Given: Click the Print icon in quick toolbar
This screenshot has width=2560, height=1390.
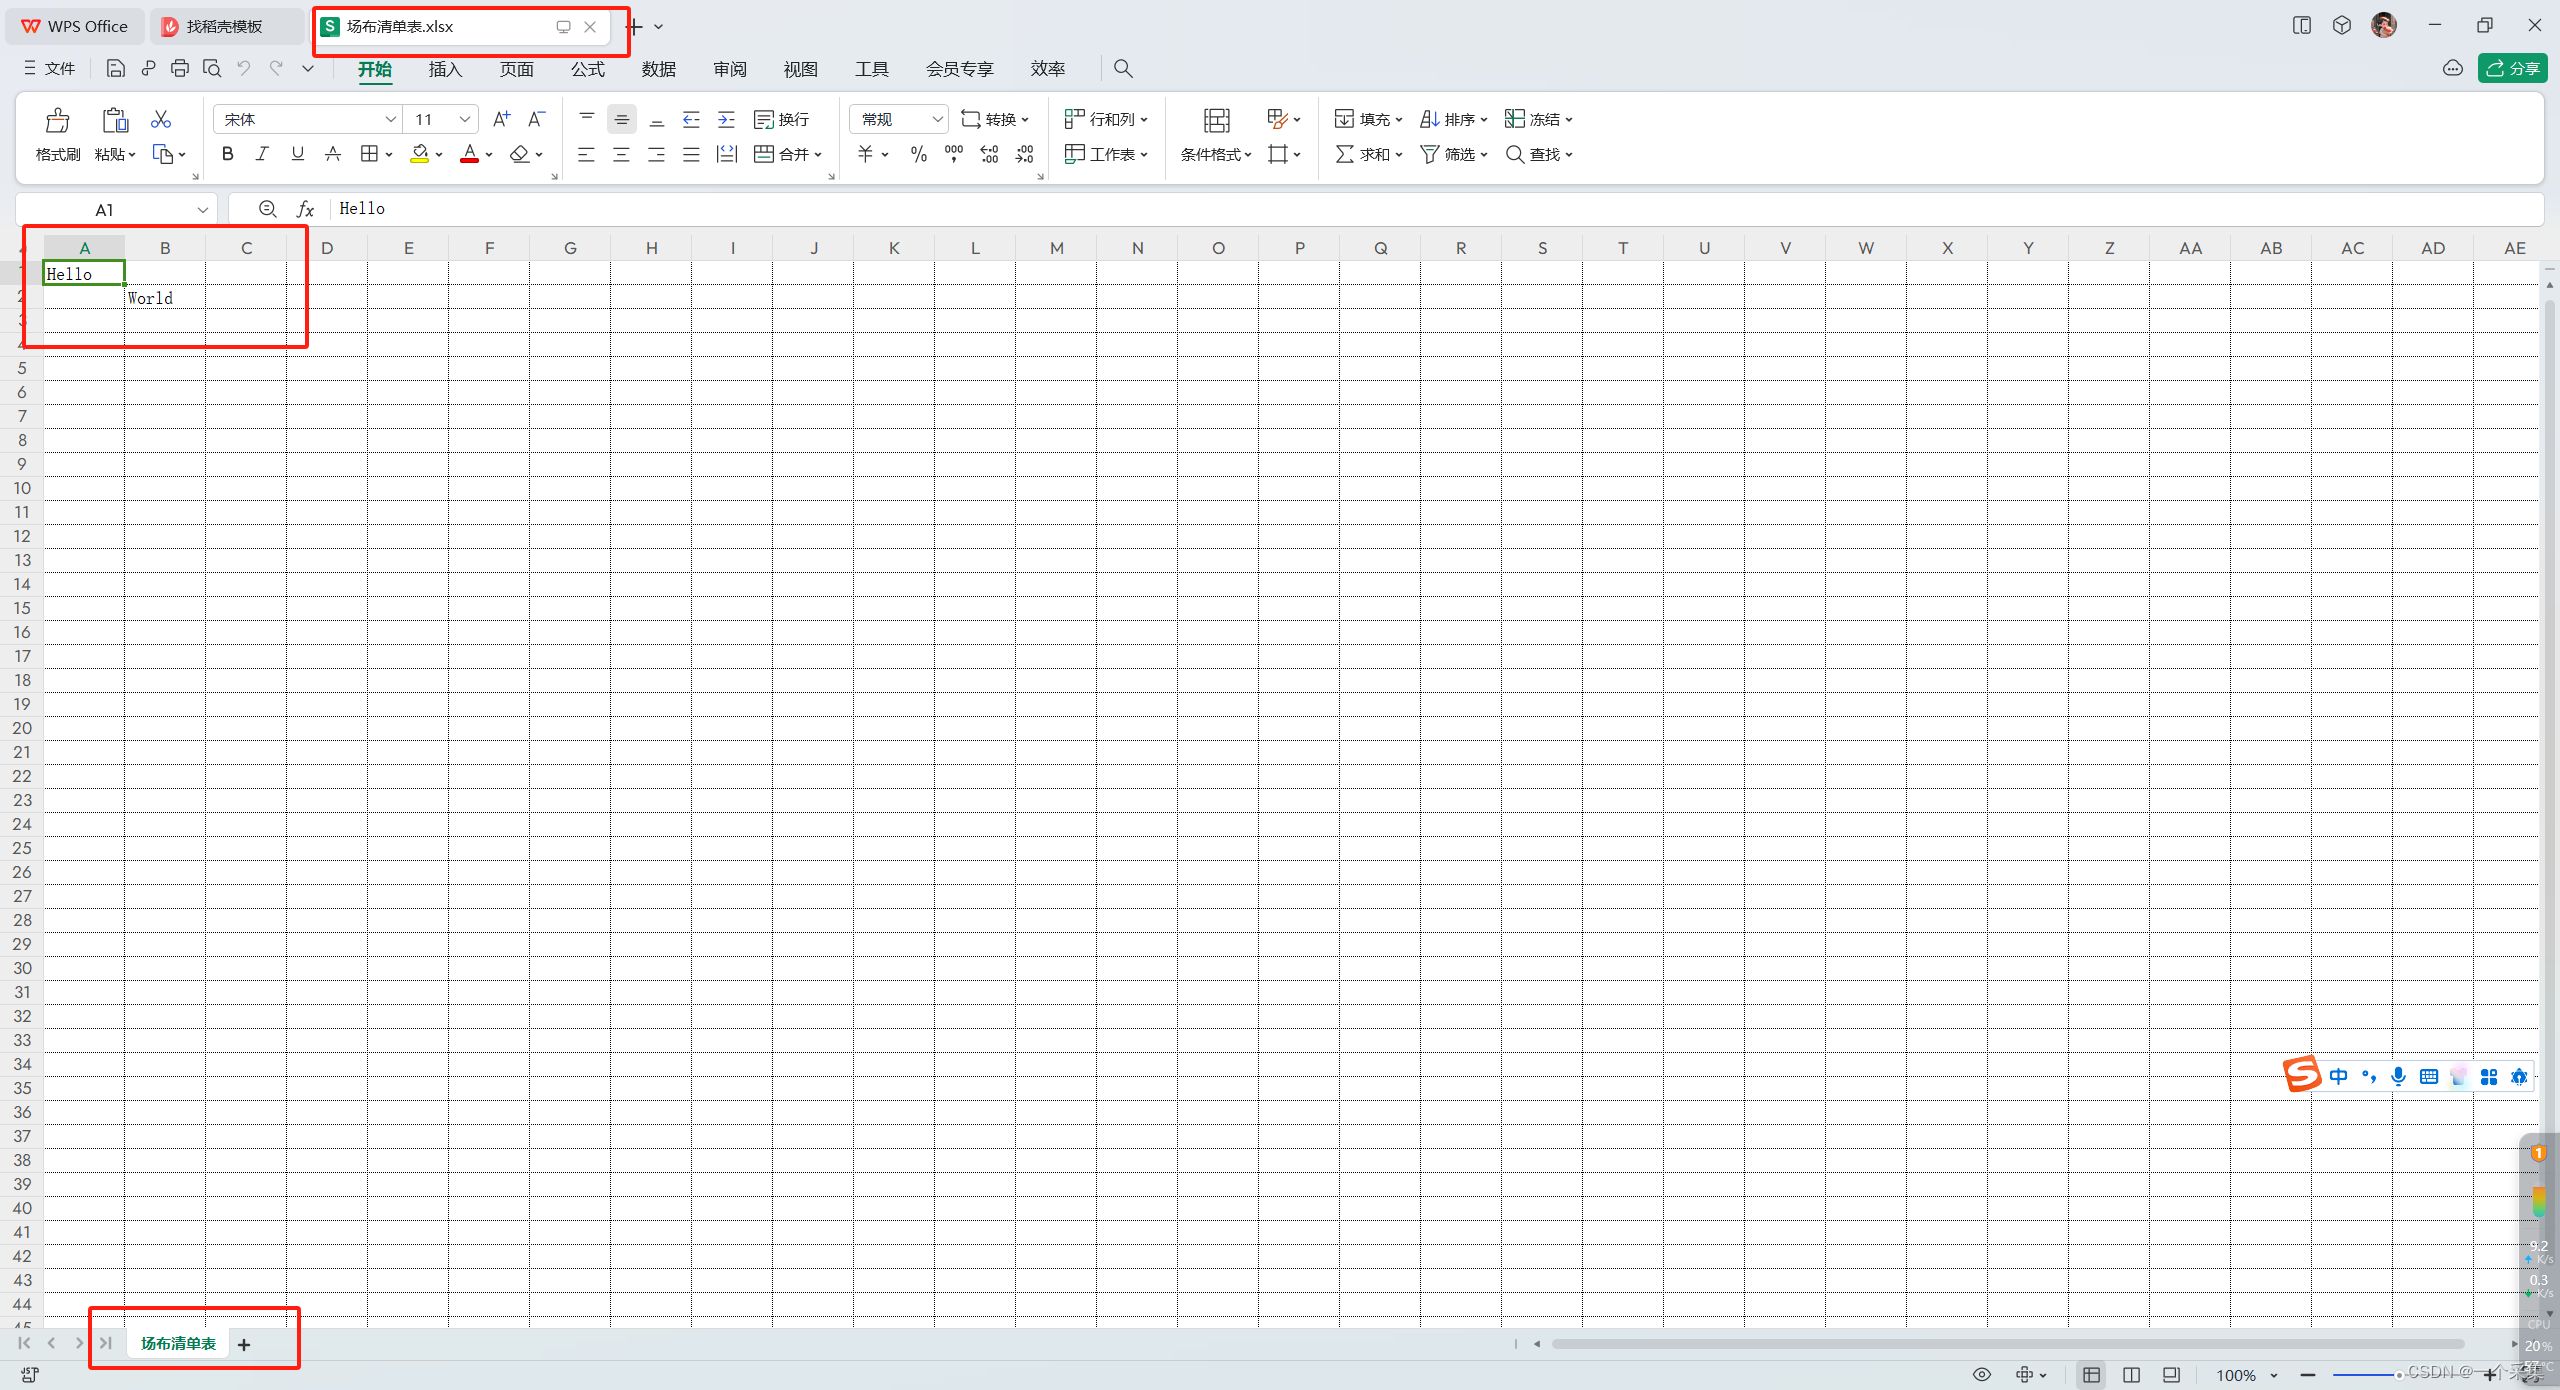Looking at the screenshot, I should (180, 68).
